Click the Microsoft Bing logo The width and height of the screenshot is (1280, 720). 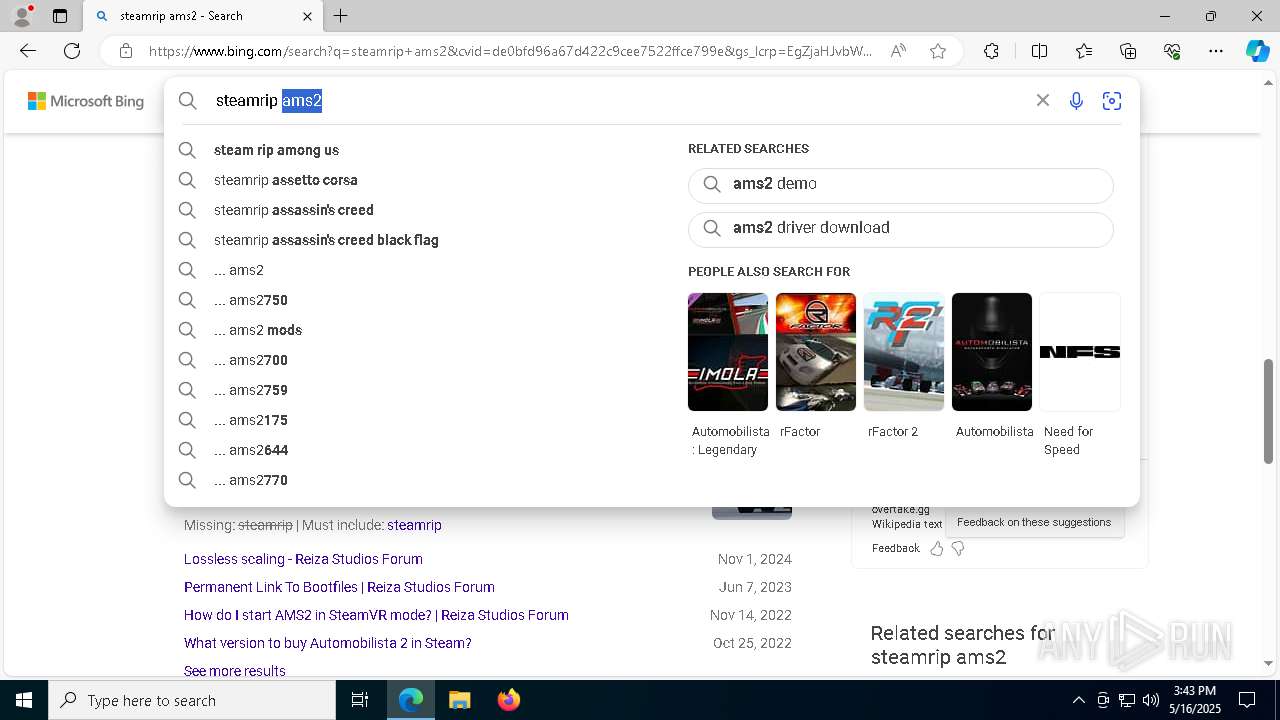point(86,101)
